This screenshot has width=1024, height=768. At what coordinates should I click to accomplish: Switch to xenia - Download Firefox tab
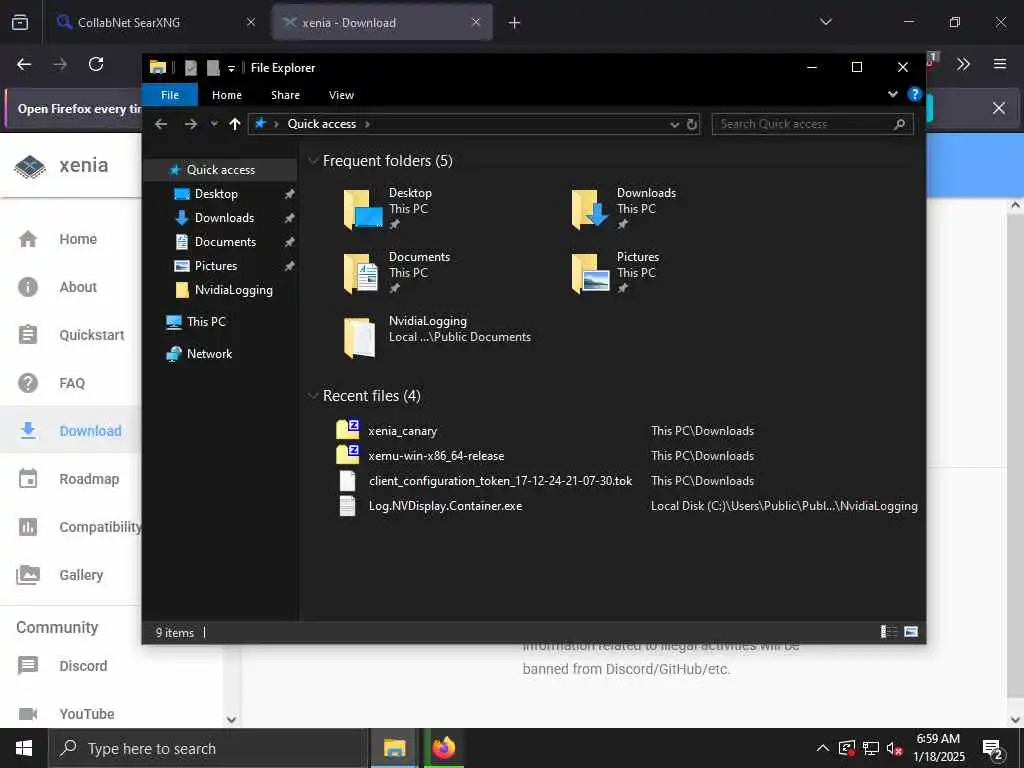(x=382, y=22)
